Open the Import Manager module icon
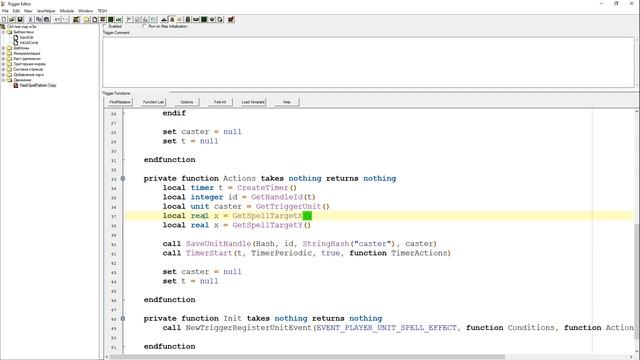640x360 pixels. tap(220, 20)
